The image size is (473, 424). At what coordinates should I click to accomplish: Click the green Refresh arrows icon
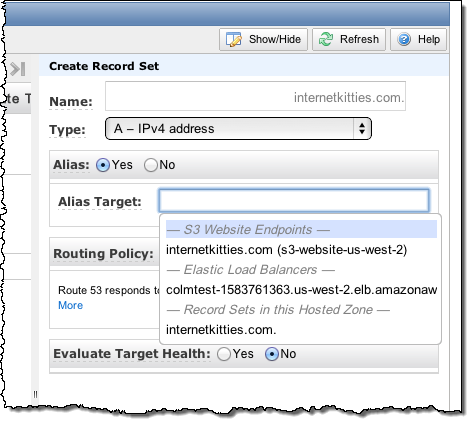(x=326, y=39)
